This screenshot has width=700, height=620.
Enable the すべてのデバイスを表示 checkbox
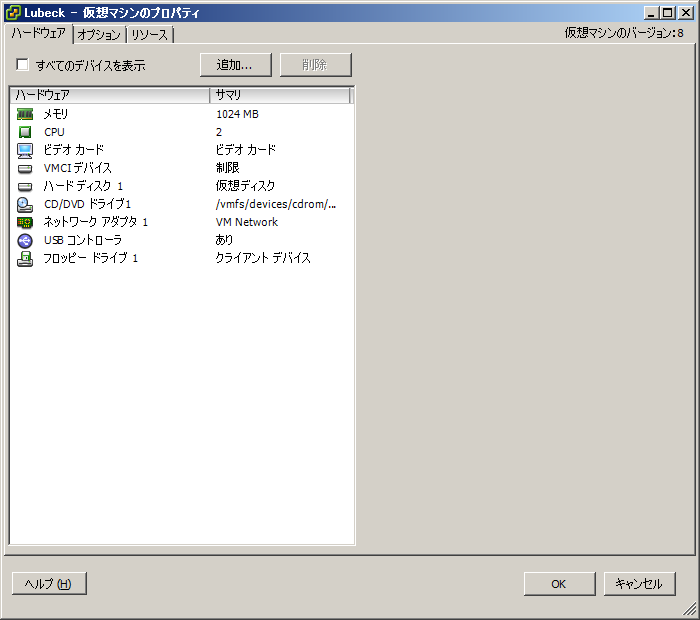pos(22,65)
